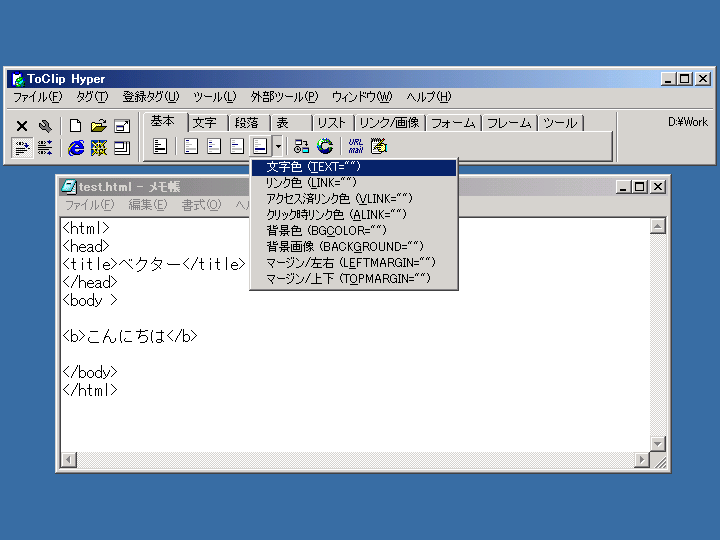Open the ウィンドウ(W) menu
This screenshot has width=720, height=540.
(362, 97)
